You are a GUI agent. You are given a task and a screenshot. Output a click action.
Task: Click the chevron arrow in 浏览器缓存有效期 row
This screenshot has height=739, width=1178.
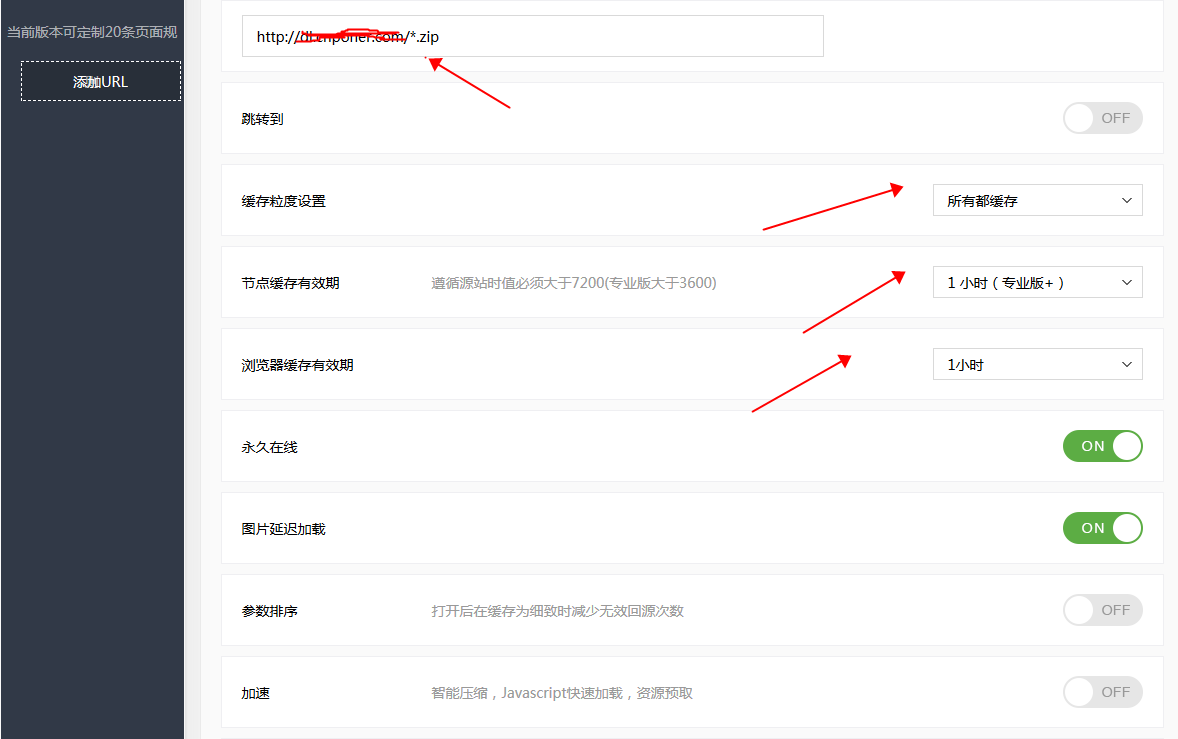1127,364
